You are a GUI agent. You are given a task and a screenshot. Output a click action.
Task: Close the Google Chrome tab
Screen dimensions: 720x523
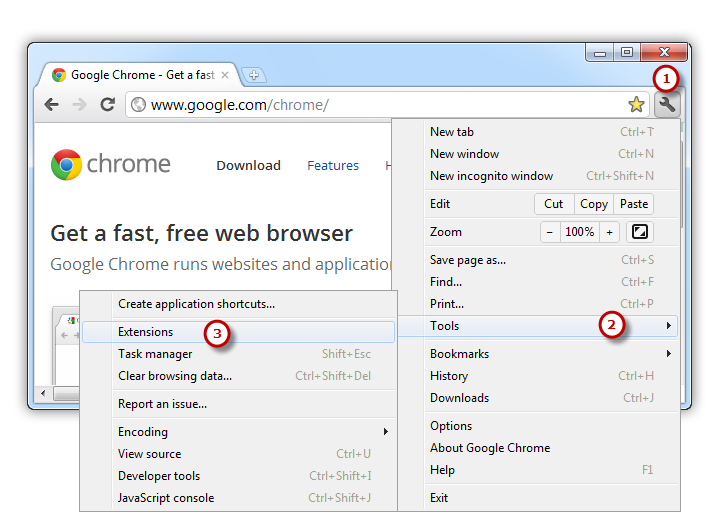(225, 75)
